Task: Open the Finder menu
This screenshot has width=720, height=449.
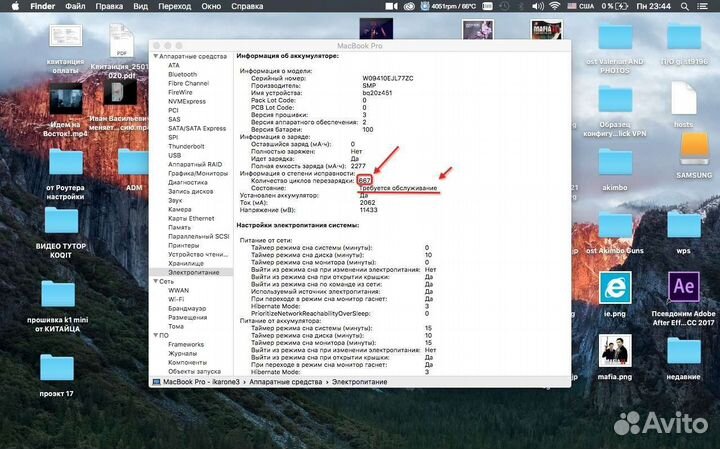Action: [x=43, y=6]
